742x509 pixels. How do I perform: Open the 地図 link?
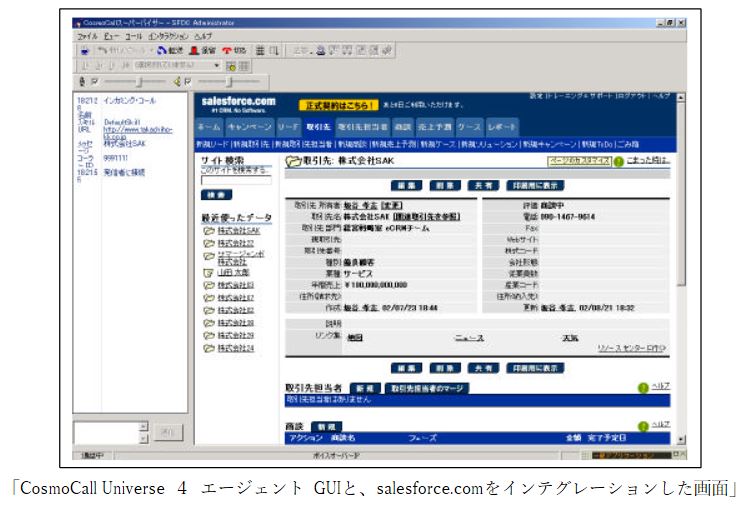(x=355, y=338)
